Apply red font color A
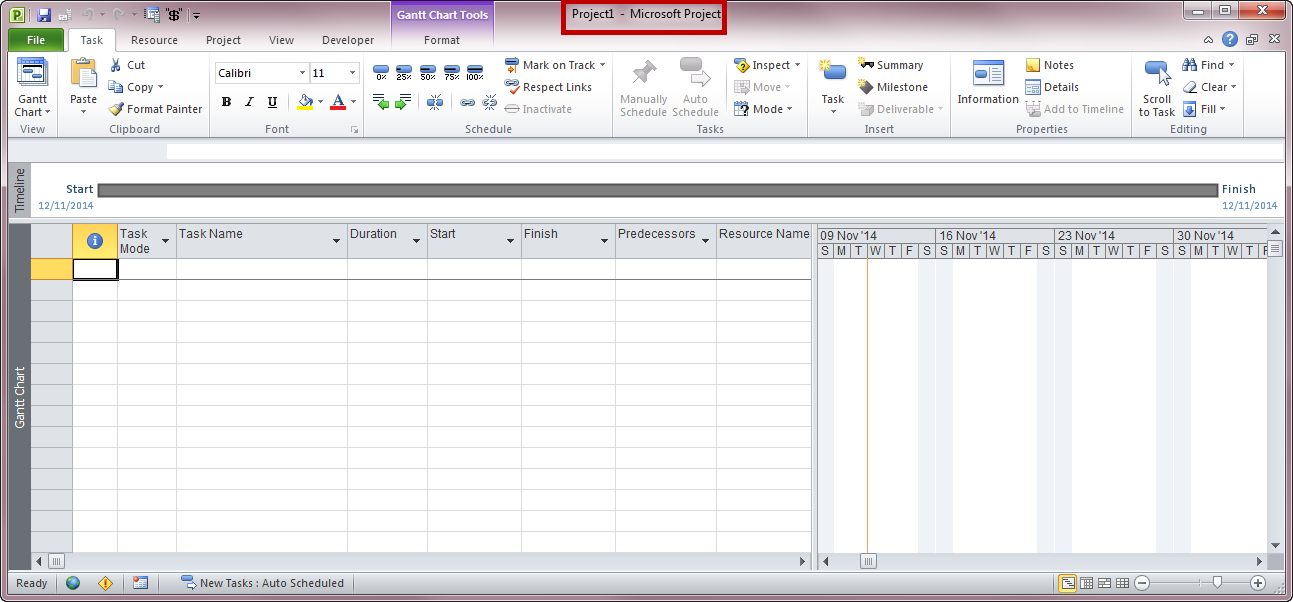Viewport: 1293px width, 602px height. tap(338, 101)
